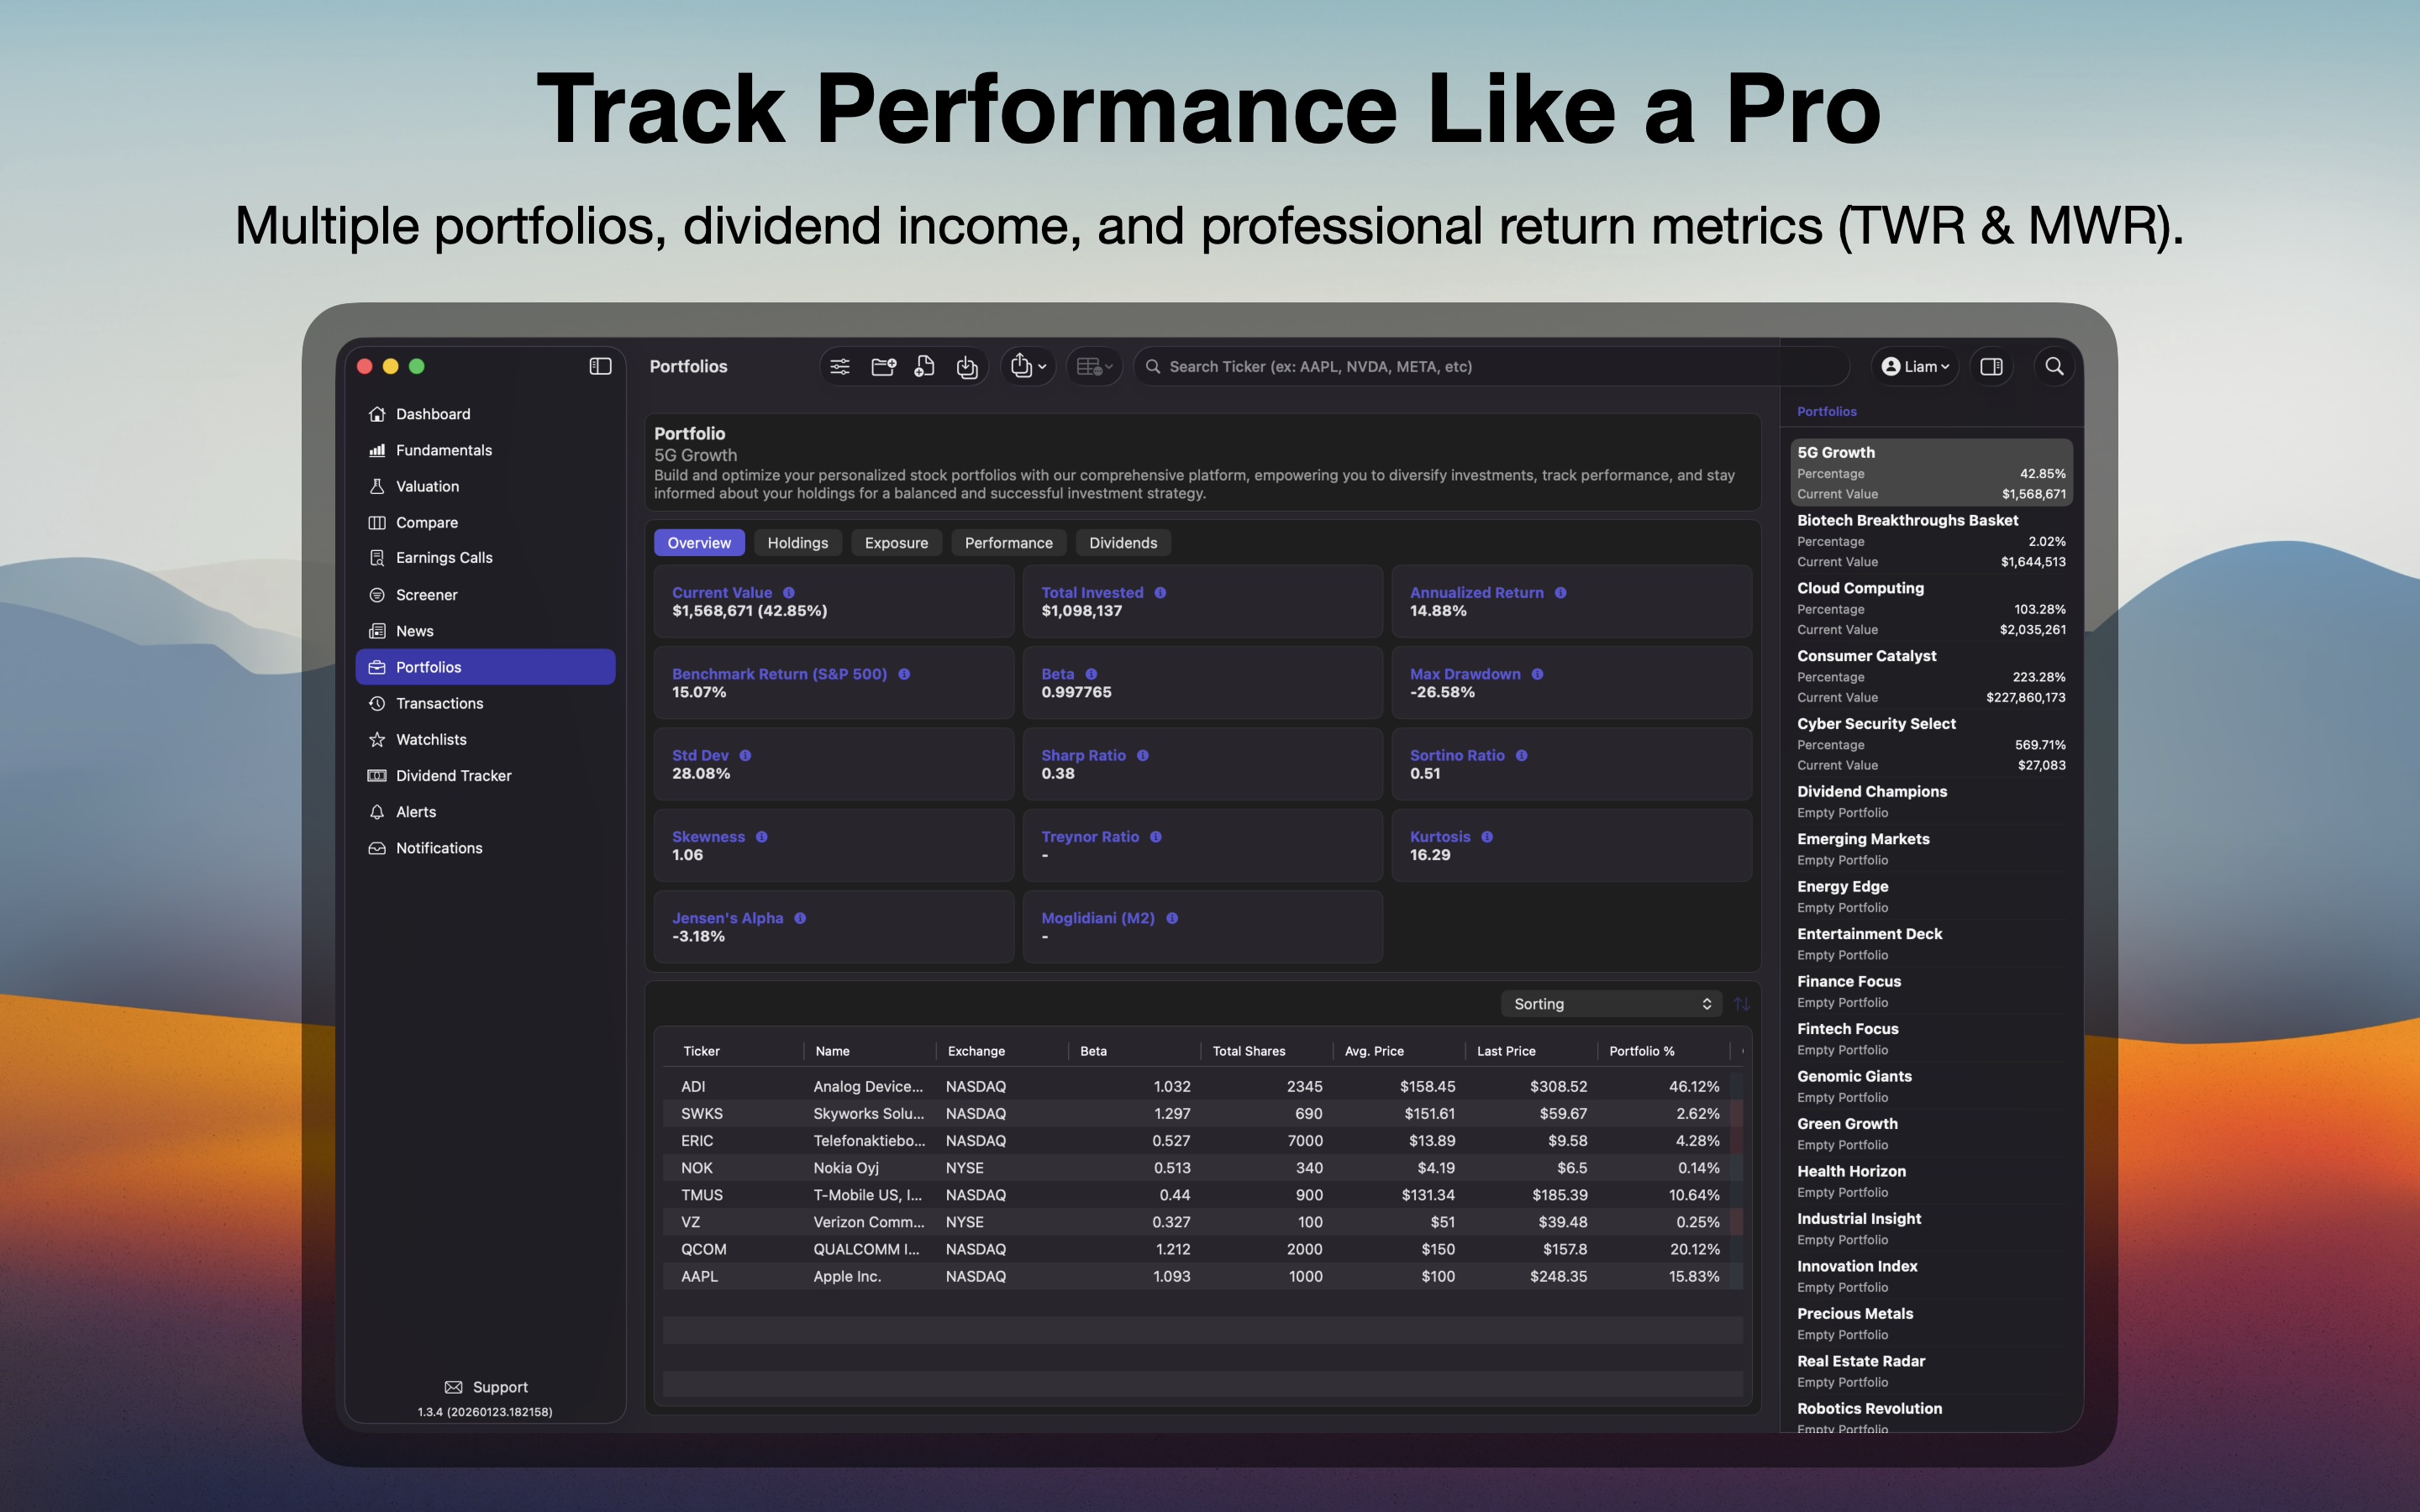Click the Current Value info icon
The height and width of the screenshot is (1512, 2420).
point(789,593)
